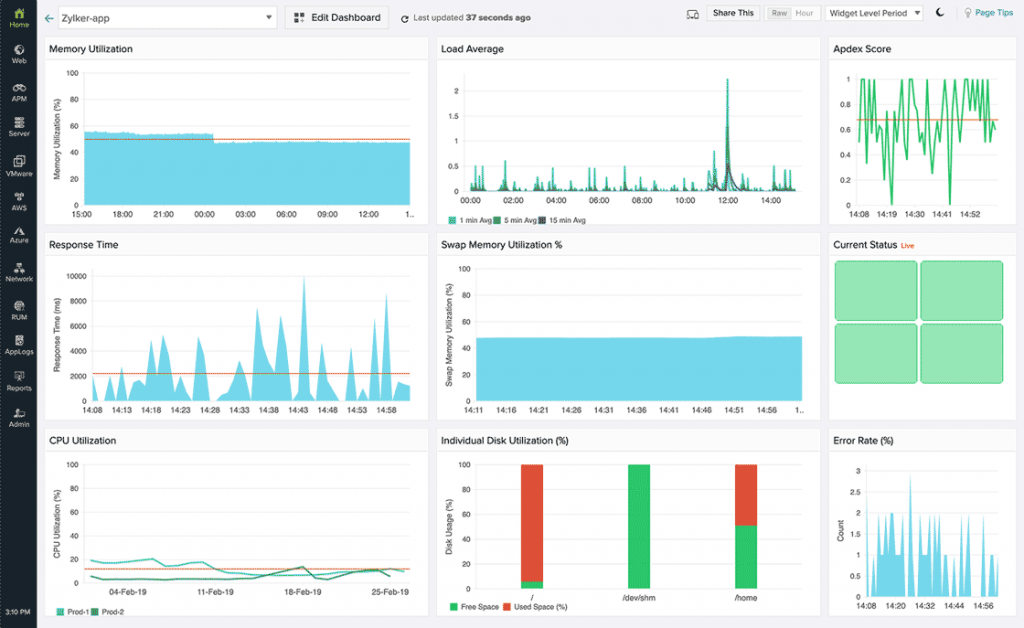The width and height of the screenshot is (1024, 628).
Task: Enable dark mode with the moon icon
Action: (x=938, y=12)
